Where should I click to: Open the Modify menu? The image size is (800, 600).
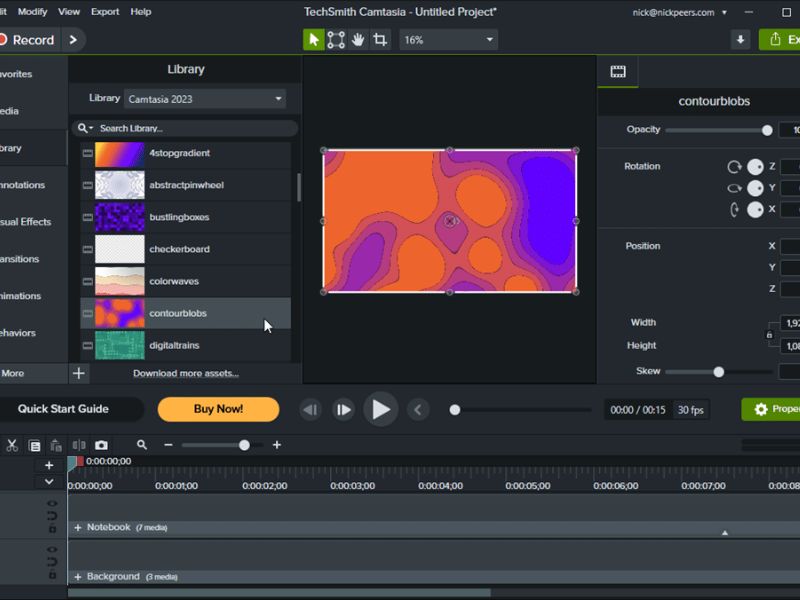(x=33, y=12)
